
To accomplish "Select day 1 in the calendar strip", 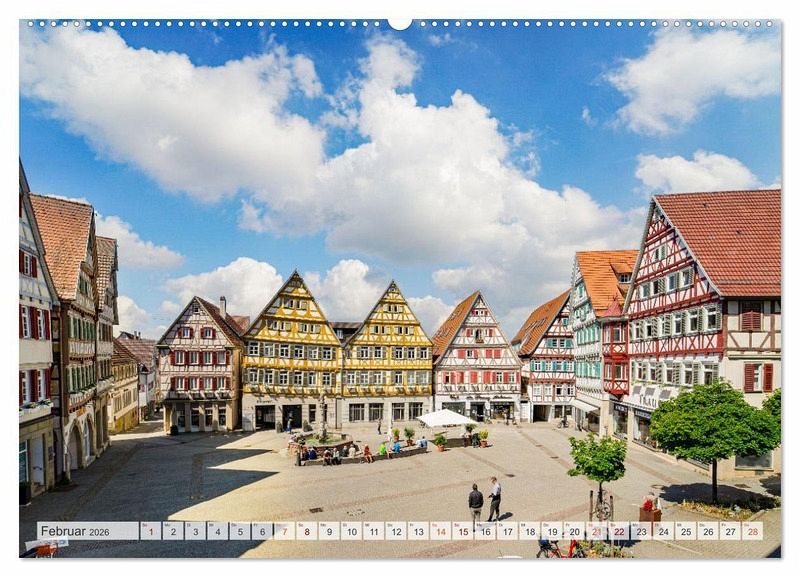I will (x=150, y=531).
